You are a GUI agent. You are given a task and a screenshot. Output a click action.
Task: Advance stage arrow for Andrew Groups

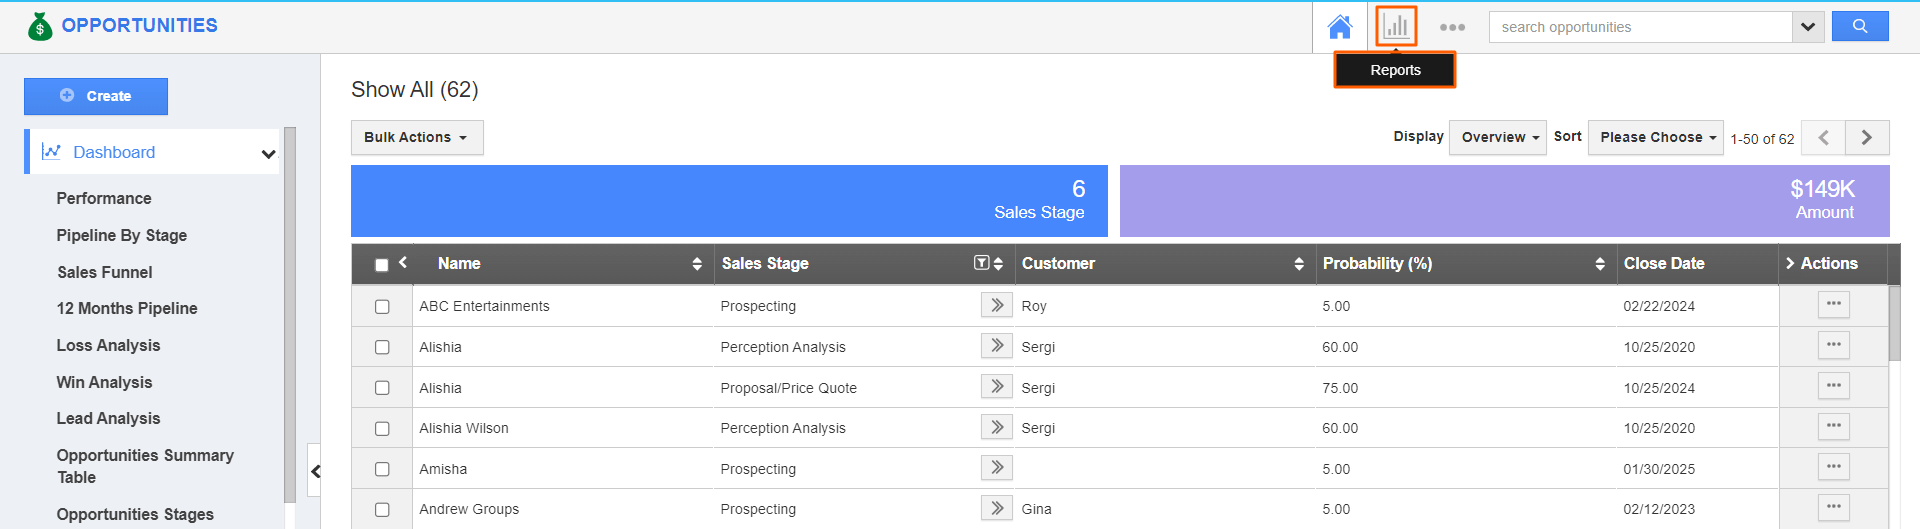(x=997, y=508)
